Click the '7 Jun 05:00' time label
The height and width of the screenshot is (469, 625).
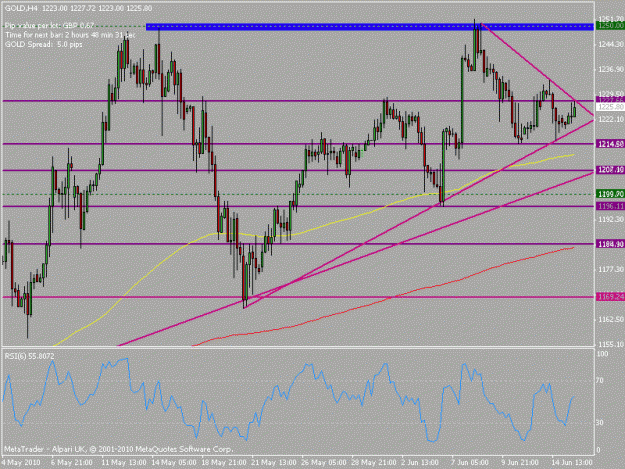point(470,463)
